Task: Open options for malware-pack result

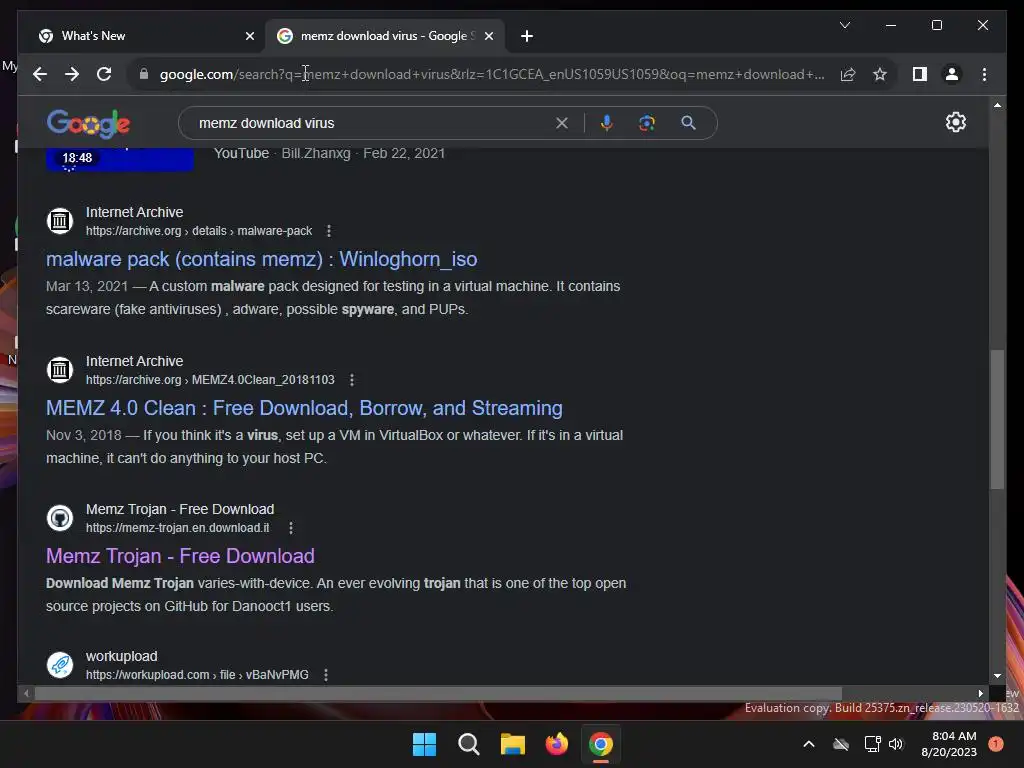Action: pyautogui.click(x=328, y=231)
